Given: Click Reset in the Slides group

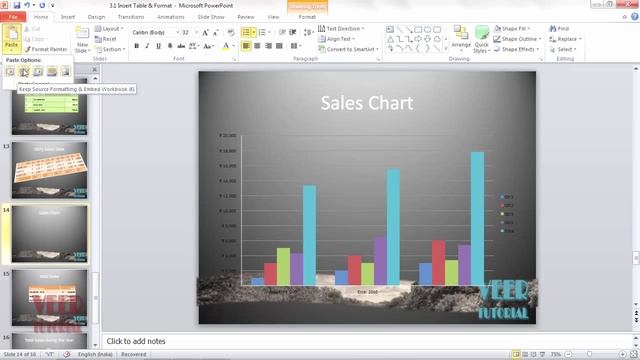Looking at the screenshot, I should pos(106,39).
